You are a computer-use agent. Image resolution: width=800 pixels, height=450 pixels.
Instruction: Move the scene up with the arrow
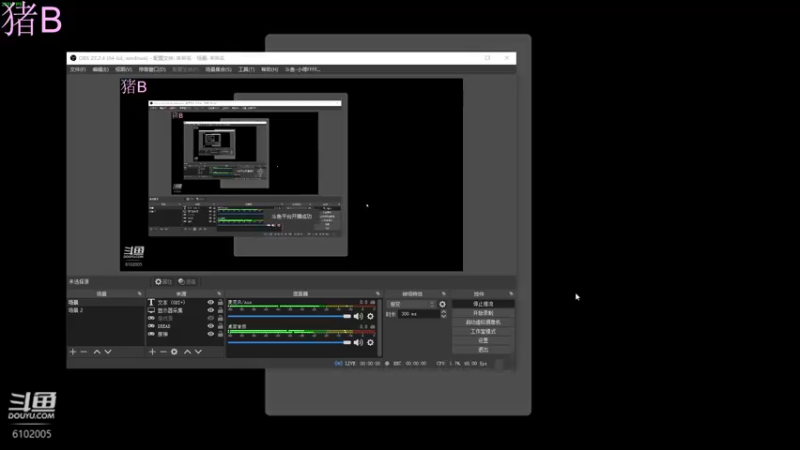(x=97, y=352)
